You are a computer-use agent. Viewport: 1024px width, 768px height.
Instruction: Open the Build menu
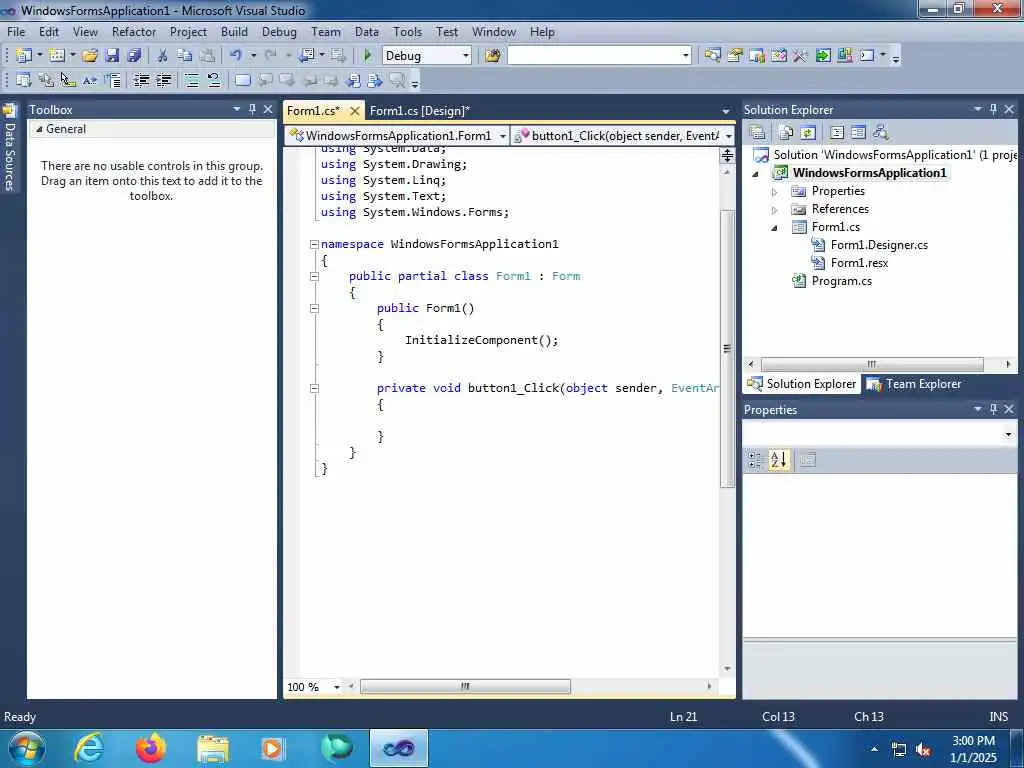click(x=234, y=31)
